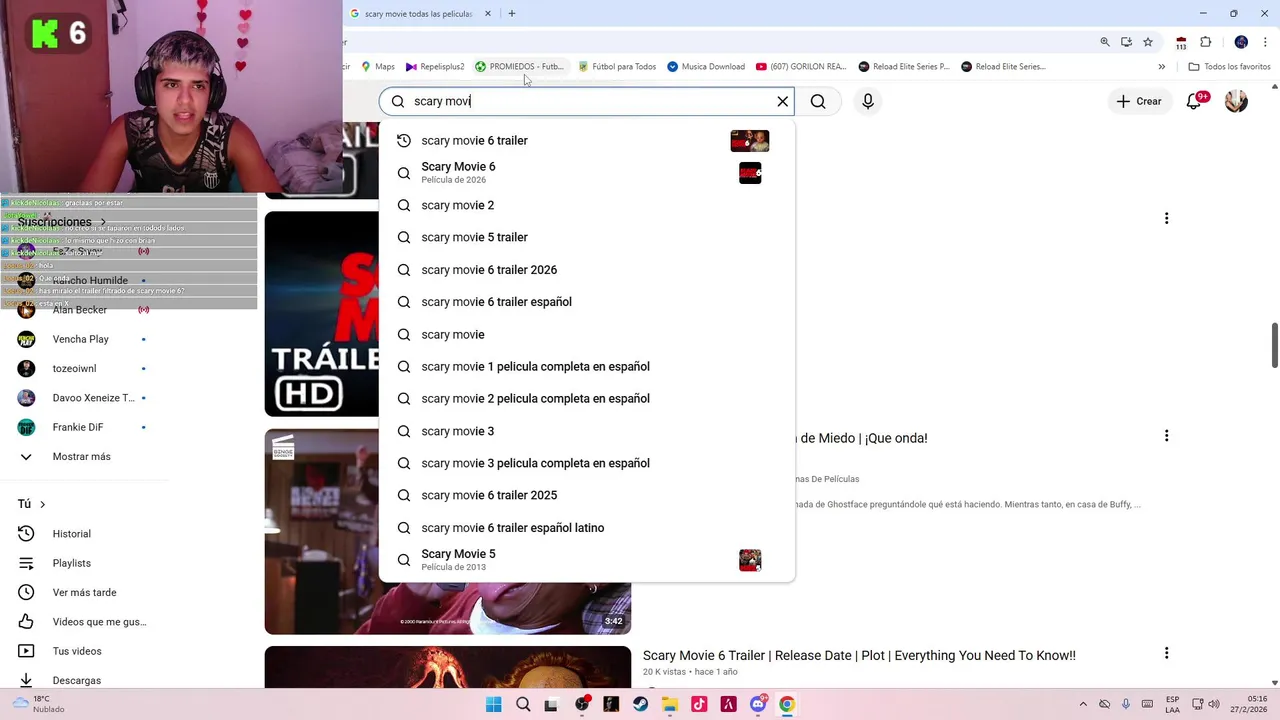1280x720 pixels.
Task: Click the magnifier search submit button
Action: pyautogui.click(x=818, y=101)
